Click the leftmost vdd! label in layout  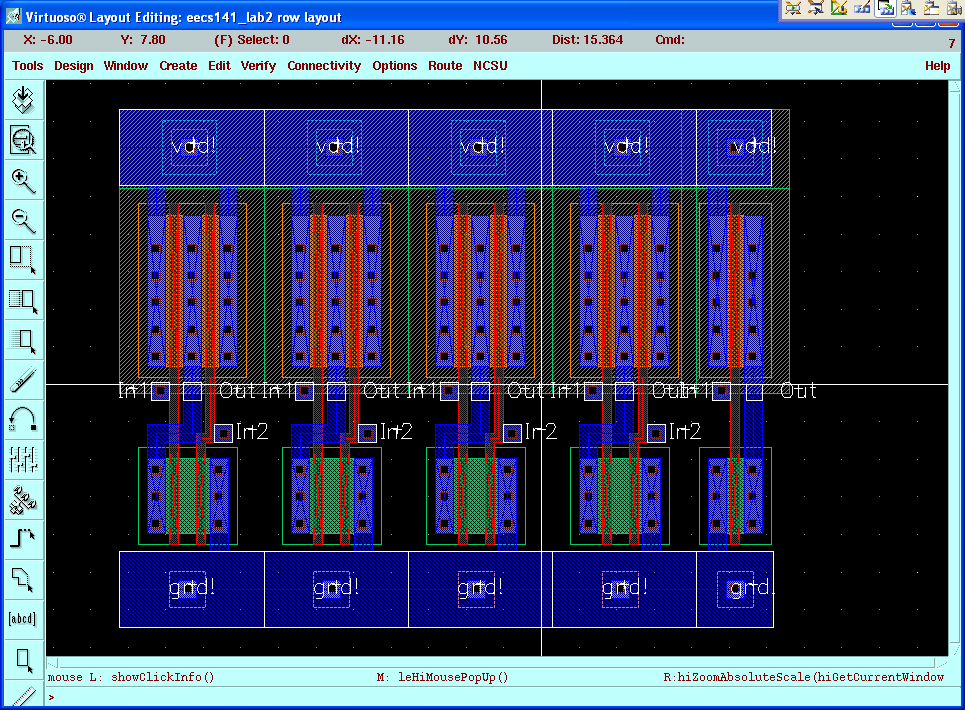click(x=192, y=147)
